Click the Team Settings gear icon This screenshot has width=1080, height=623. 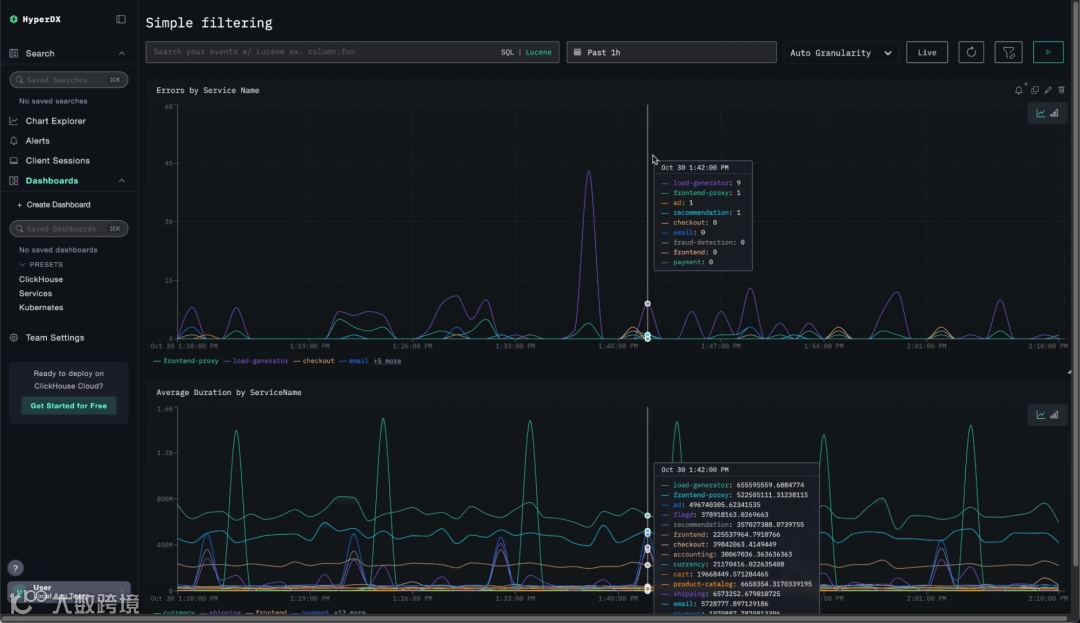click(14, 337)
